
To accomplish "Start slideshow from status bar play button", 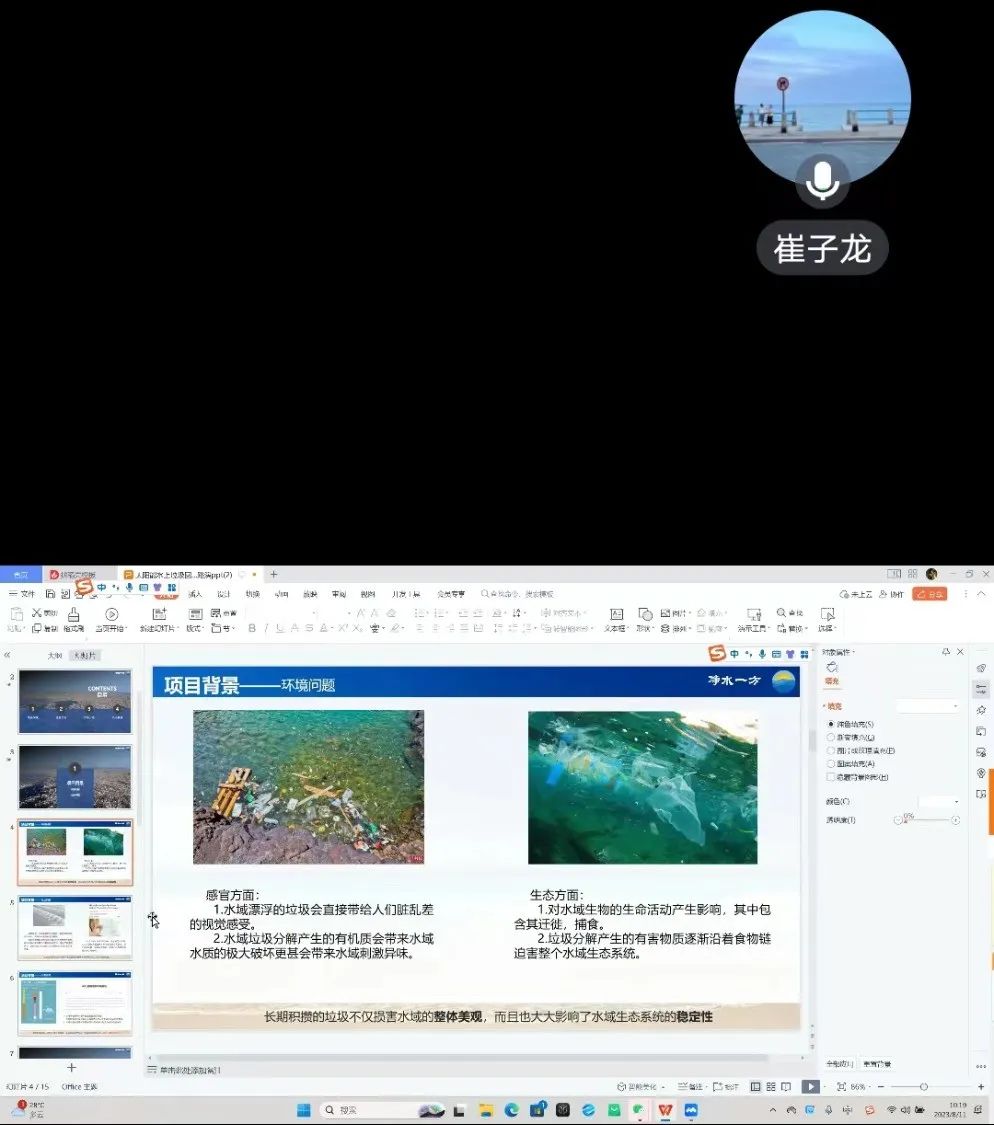I will pyautogui.click(x=810, y=1086).
